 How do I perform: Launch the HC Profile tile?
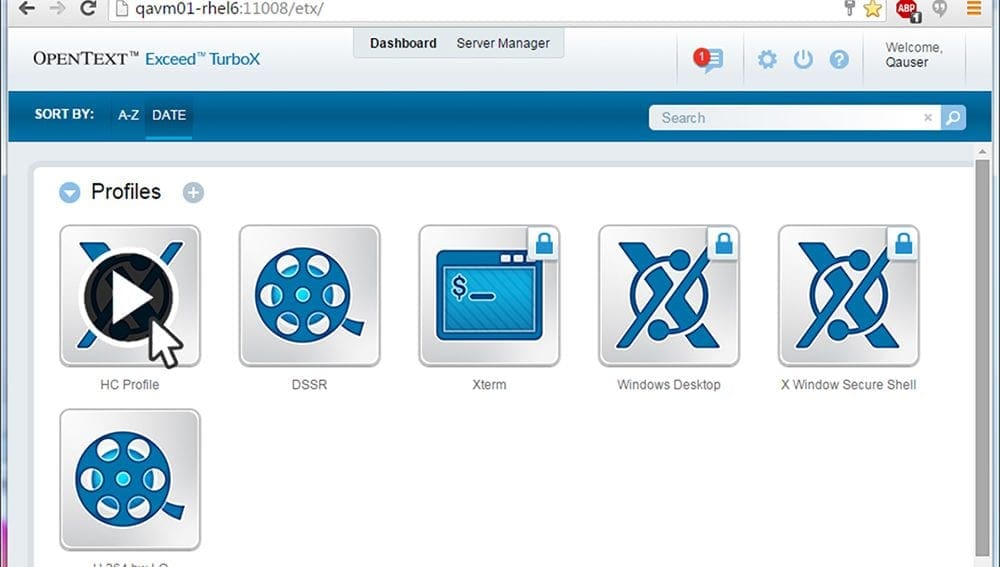[x=129, y=295]
